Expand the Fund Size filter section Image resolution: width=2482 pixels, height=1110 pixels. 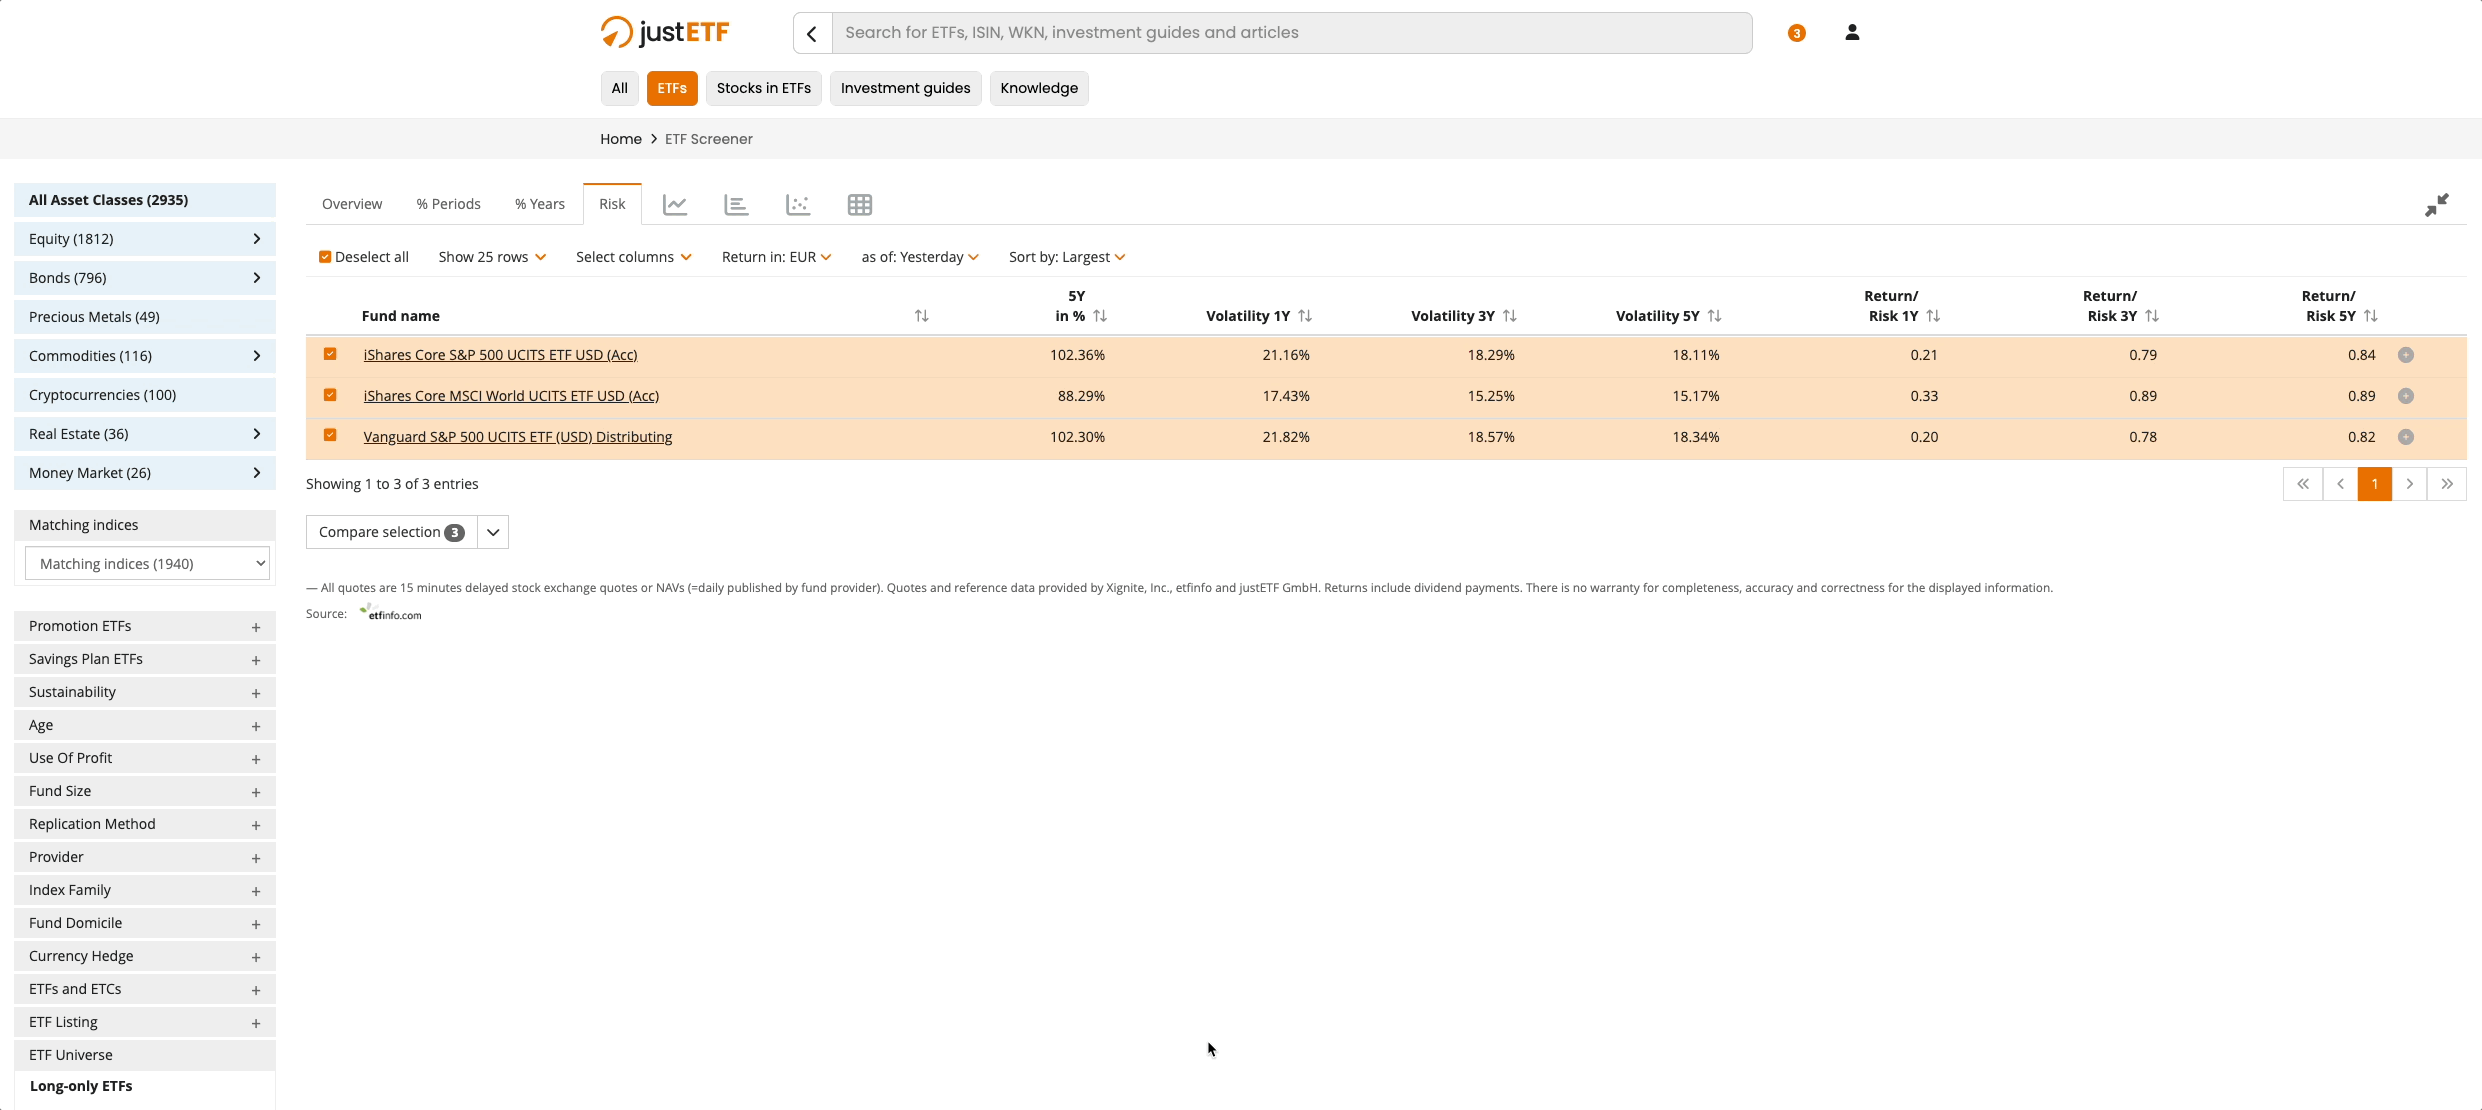(x=145, y=791)
